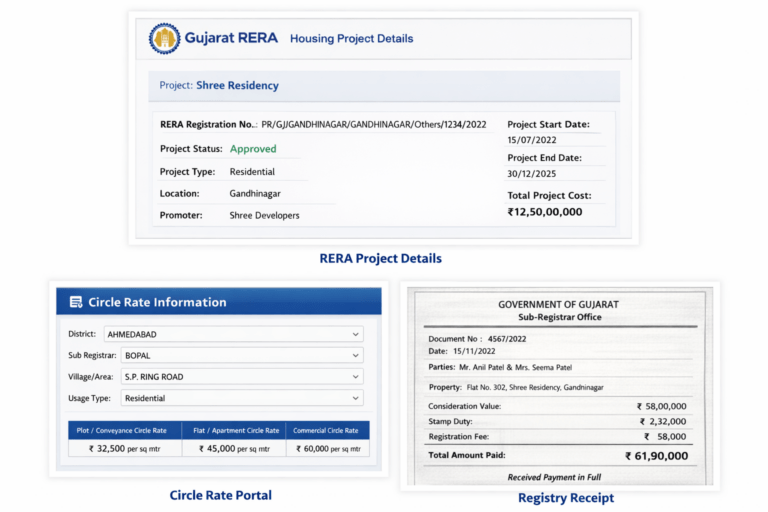The height and width of the screenshot is (512, 768).
Task: Click the Location Gandhinagar value
Action: [255, 194]
